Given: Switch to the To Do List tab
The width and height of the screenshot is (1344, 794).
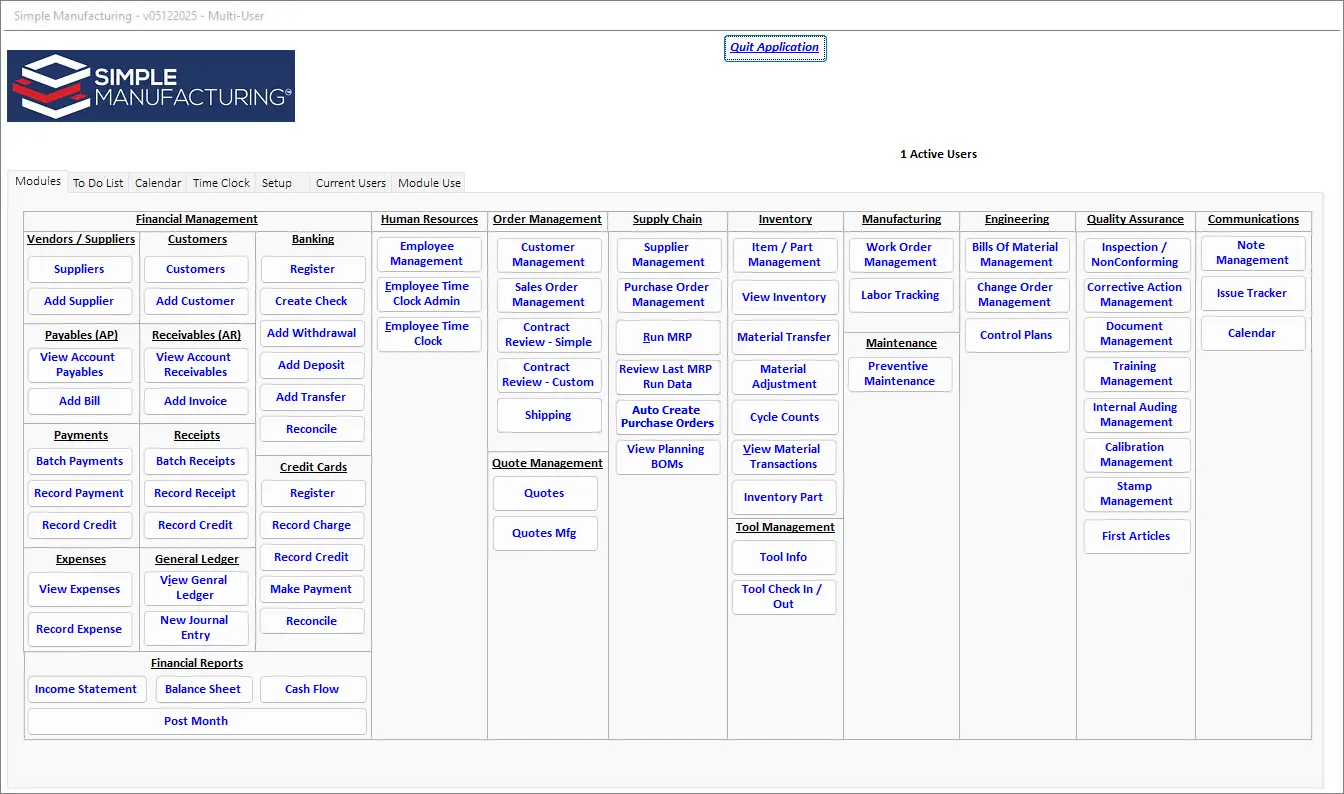Looking at the screenshot, I should tap(98, 183).
